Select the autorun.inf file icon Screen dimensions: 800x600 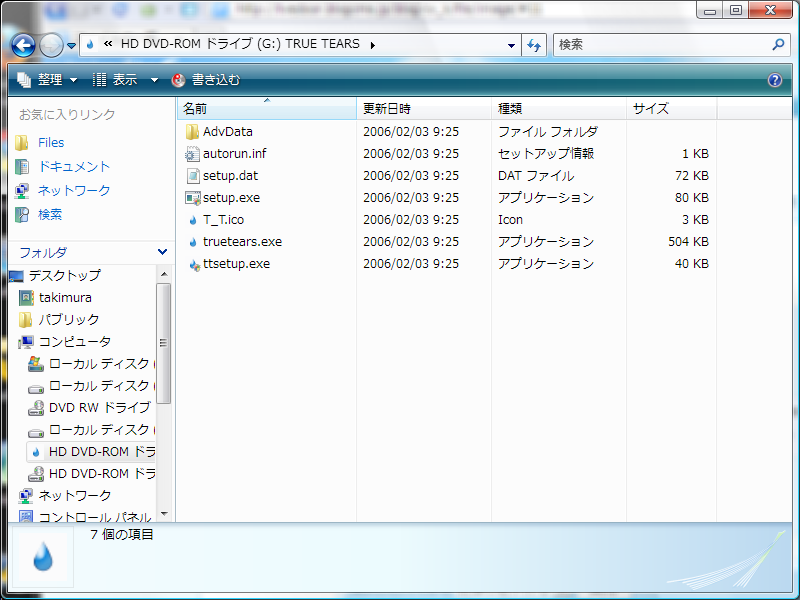[192, 154]
